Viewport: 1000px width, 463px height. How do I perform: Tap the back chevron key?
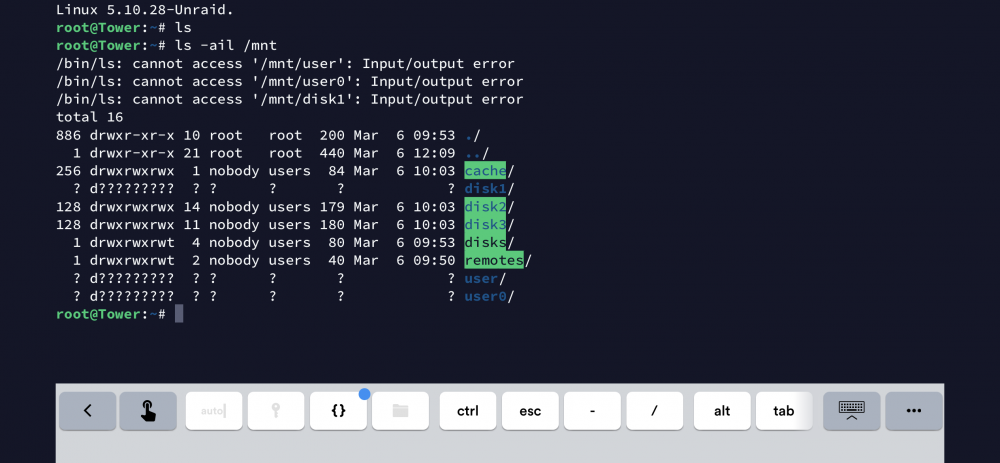(87, 411)
